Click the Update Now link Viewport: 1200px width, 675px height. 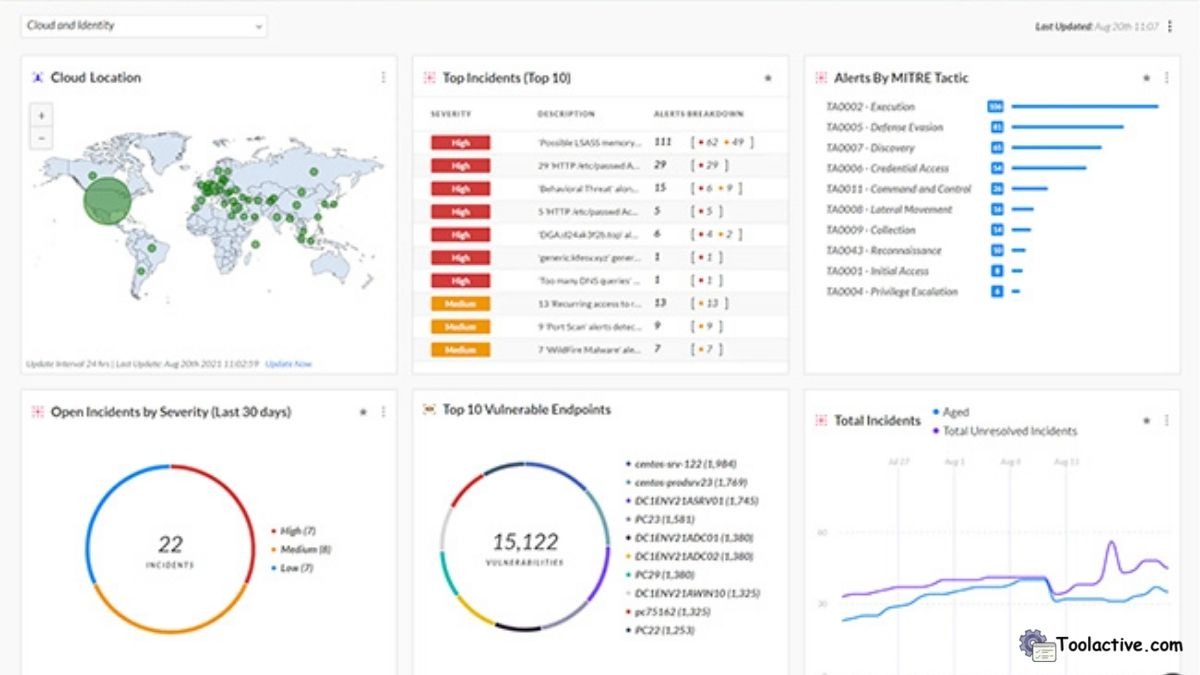point(288,364)
